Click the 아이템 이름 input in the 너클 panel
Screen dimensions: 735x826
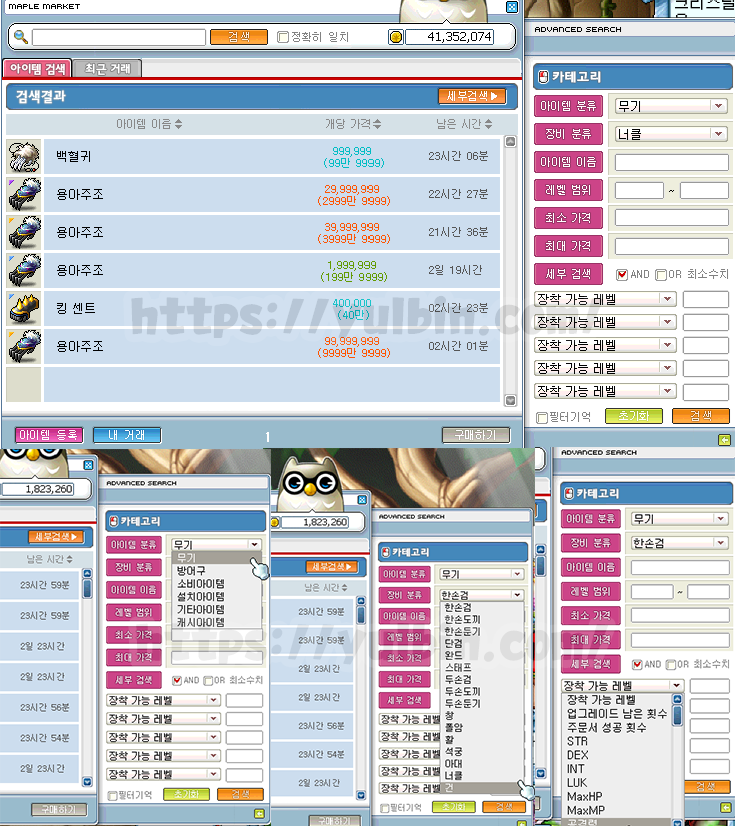click(671, 162)
